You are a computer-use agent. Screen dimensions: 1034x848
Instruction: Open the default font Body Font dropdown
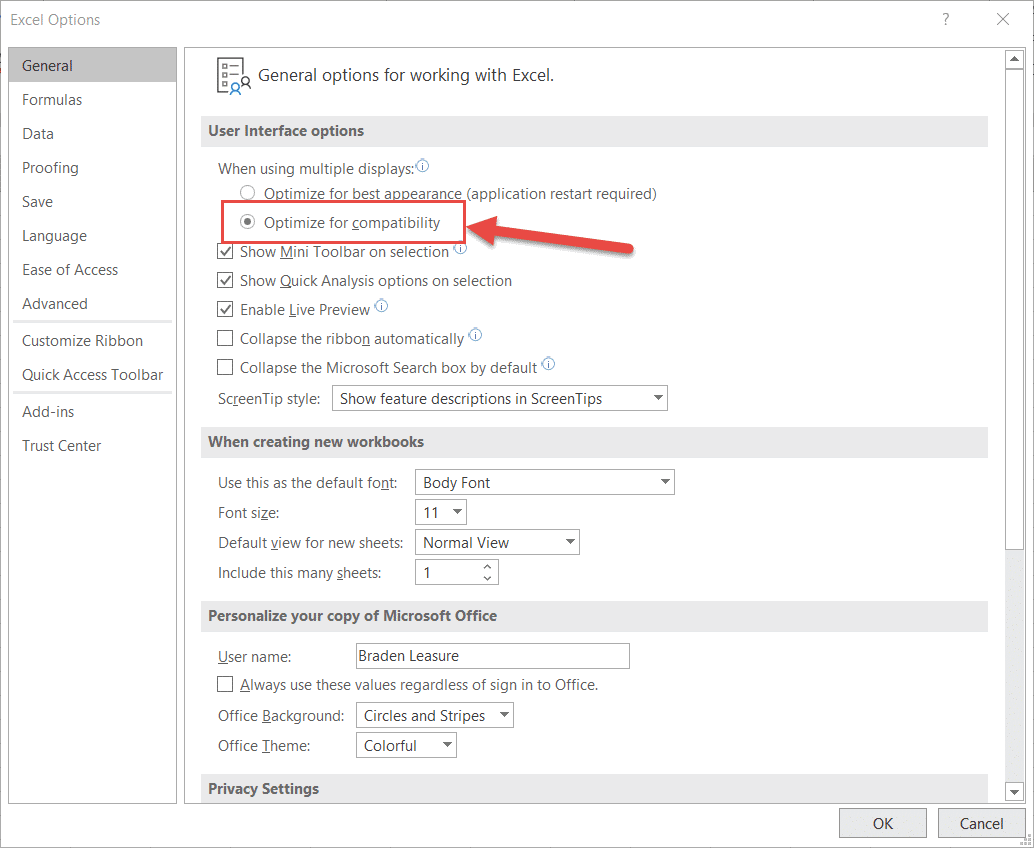pyautogui.click(x=545, y=482)
